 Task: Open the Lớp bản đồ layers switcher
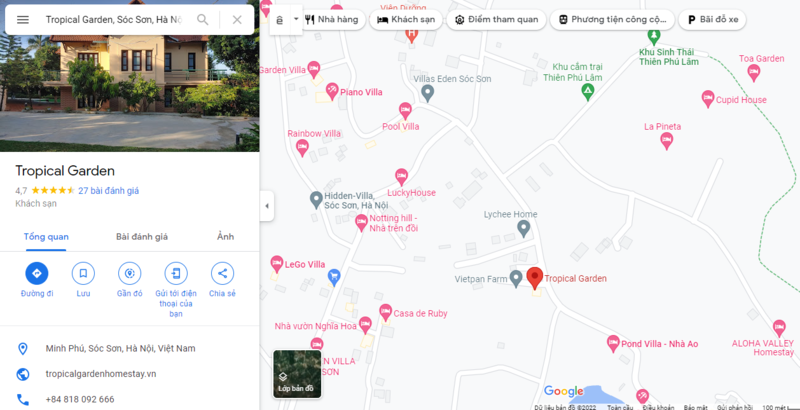(x=297, y=374)
